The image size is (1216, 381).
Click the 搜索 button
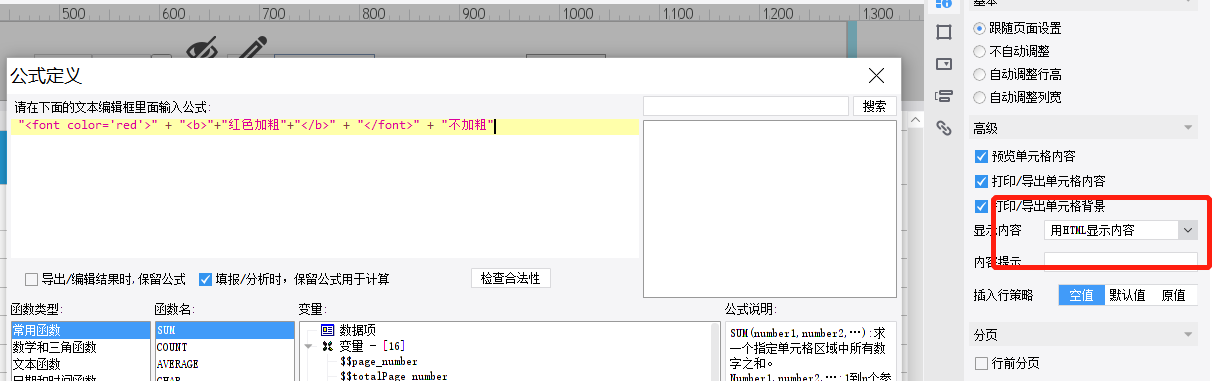click(874, 106)
